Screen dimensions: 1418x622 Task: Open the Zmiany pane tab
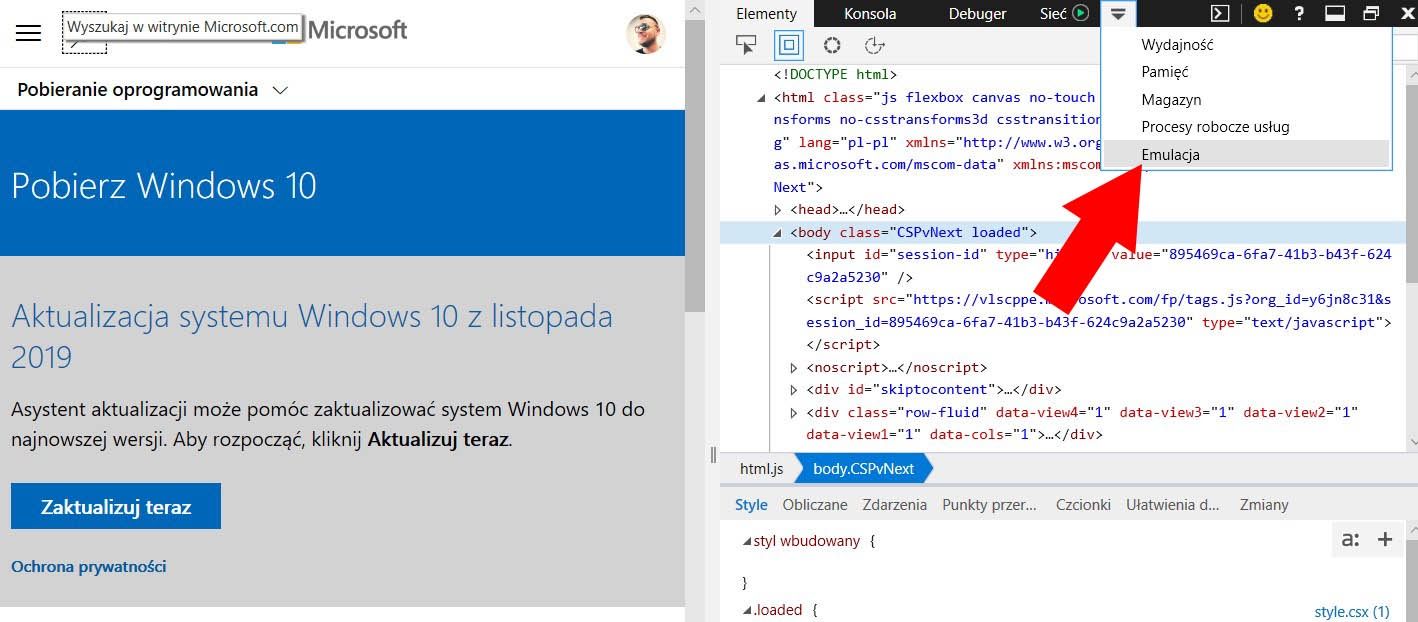point(1264,505)
